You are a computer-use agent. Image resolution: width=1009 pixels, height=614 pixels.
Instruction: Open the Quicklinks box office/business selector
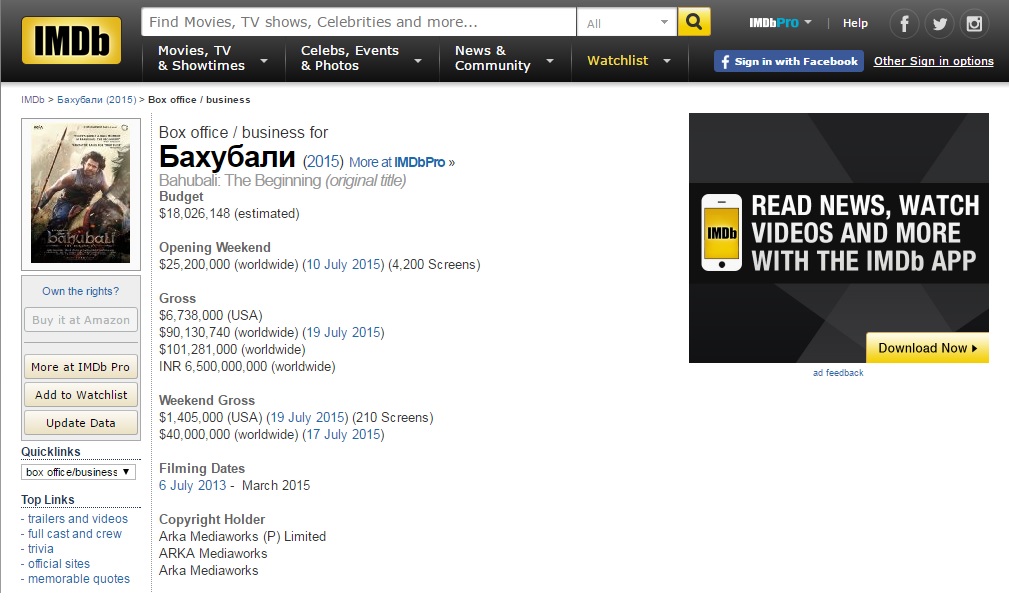[79, 472]
